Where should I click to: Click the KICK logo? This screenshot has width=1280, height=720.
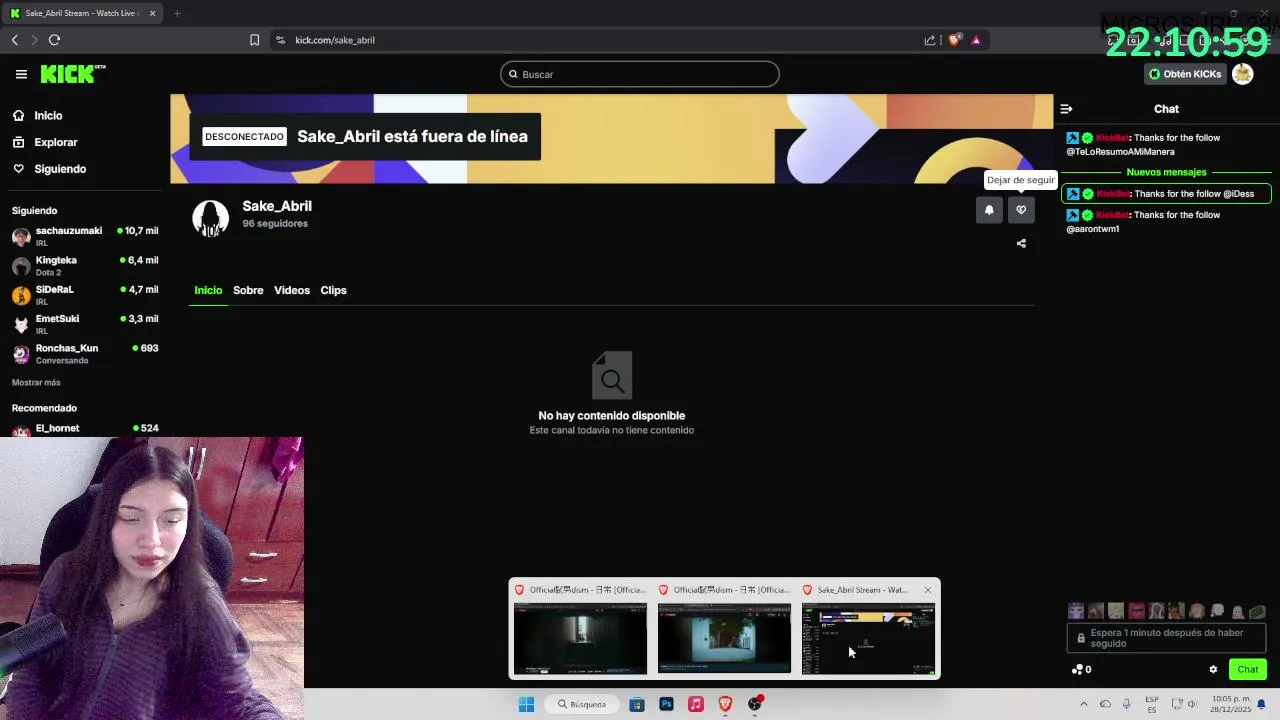coord(72,74)
